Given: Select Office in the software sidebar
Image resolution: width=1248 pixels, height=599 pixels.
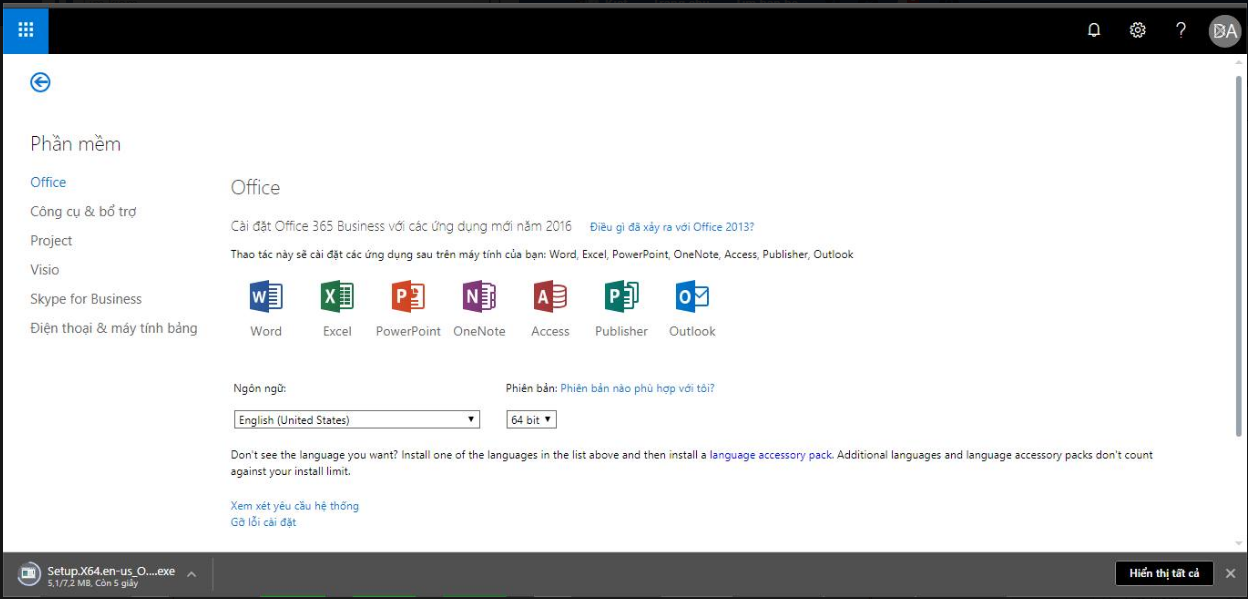Looking at the screenshot, I should [x=48, y=182].
